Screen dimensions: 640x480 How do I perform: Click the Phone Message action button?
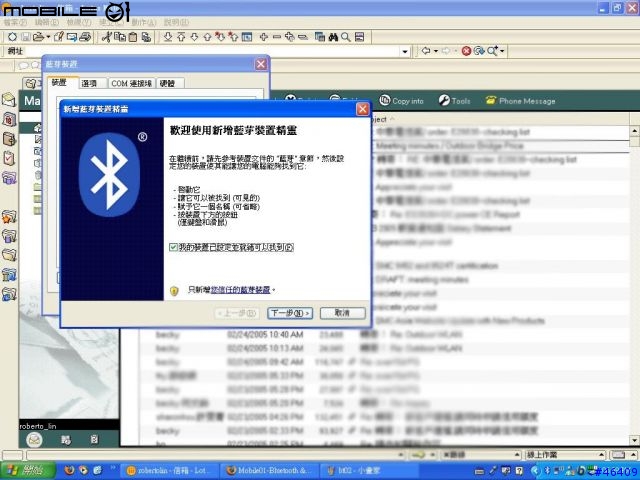tap(520, 101)
